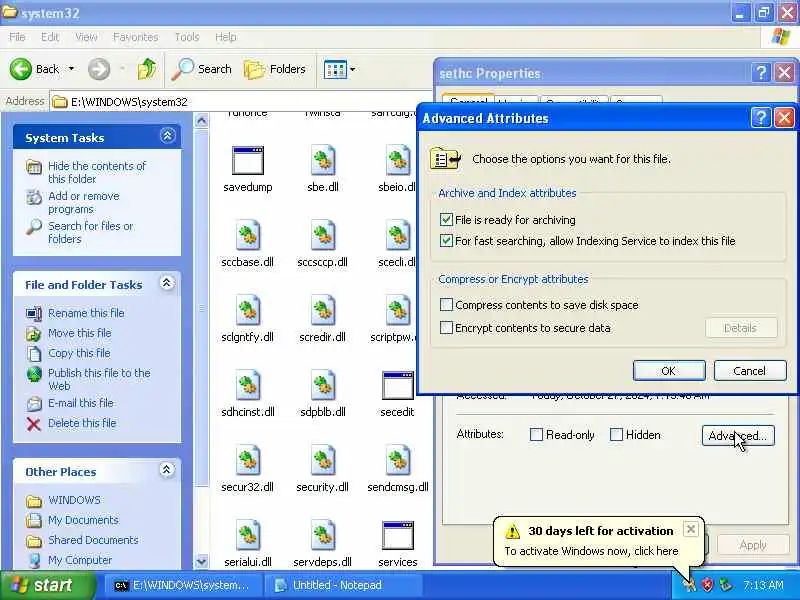Image resolution: width=800 pixels, height=600 pixels.
Task: Click Delete this file
Action: pyautogui.click(x=82, y=423)
